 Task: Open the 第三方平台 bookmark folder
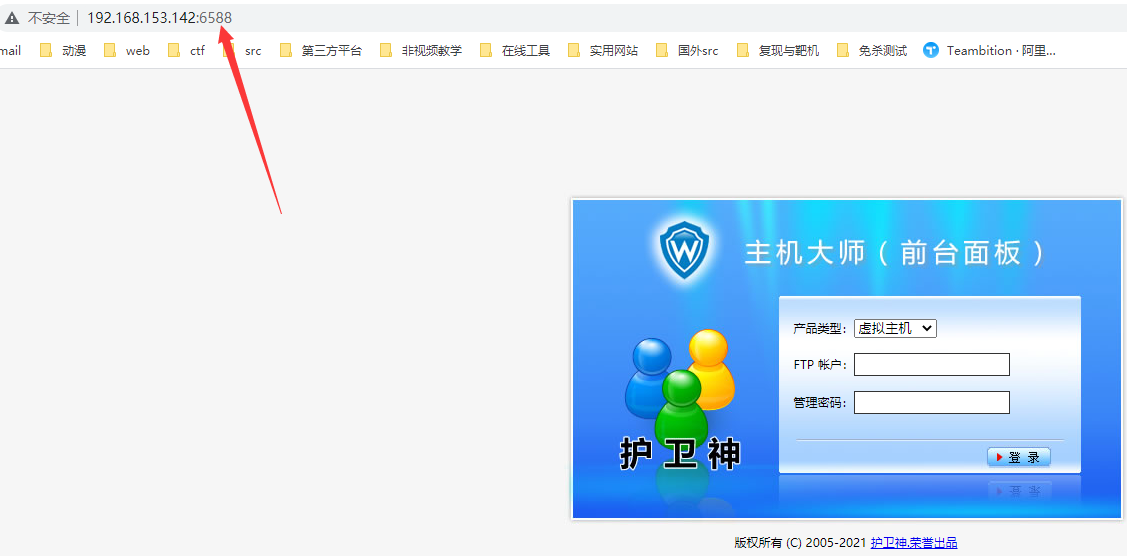click(321, 50)
